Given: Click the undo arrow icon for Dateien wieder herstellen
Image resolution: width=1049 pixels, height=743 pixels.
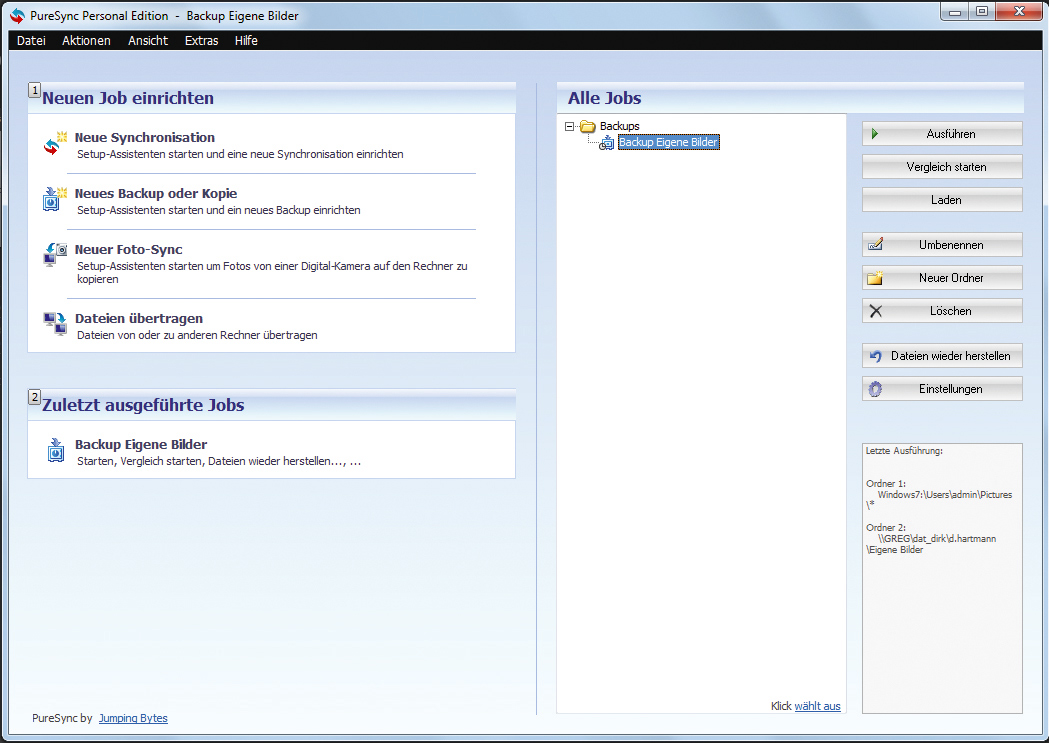Looking at the screenshot, I should click(875, 356).
